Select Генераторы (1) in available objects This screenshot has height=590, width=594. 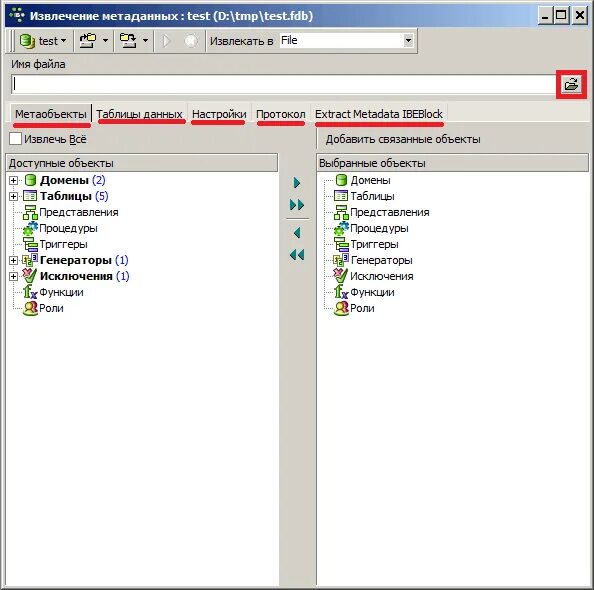tap(84, 260)
